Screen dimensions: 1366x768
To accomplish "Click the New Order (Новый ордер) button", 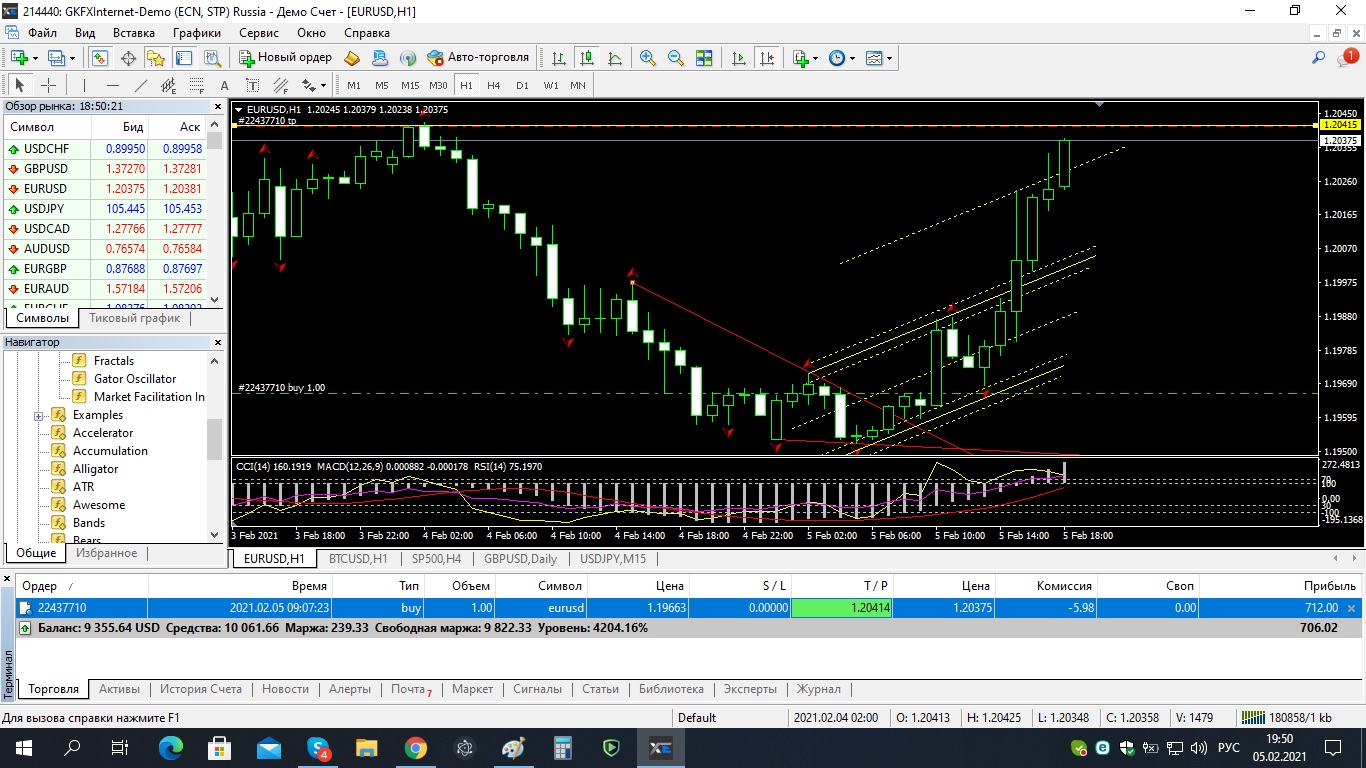I will tap(286, 58).
